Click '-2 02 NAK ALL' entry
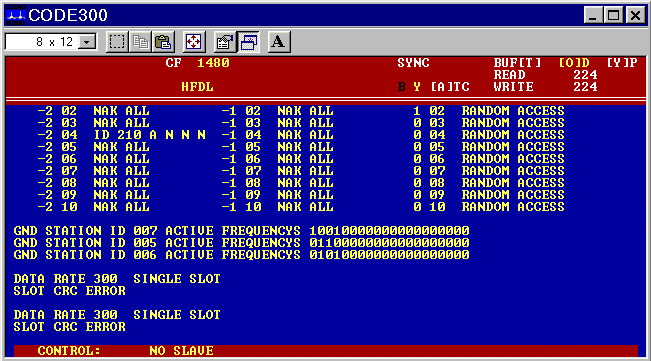The image size is (651, 361). tap(93, 111)
